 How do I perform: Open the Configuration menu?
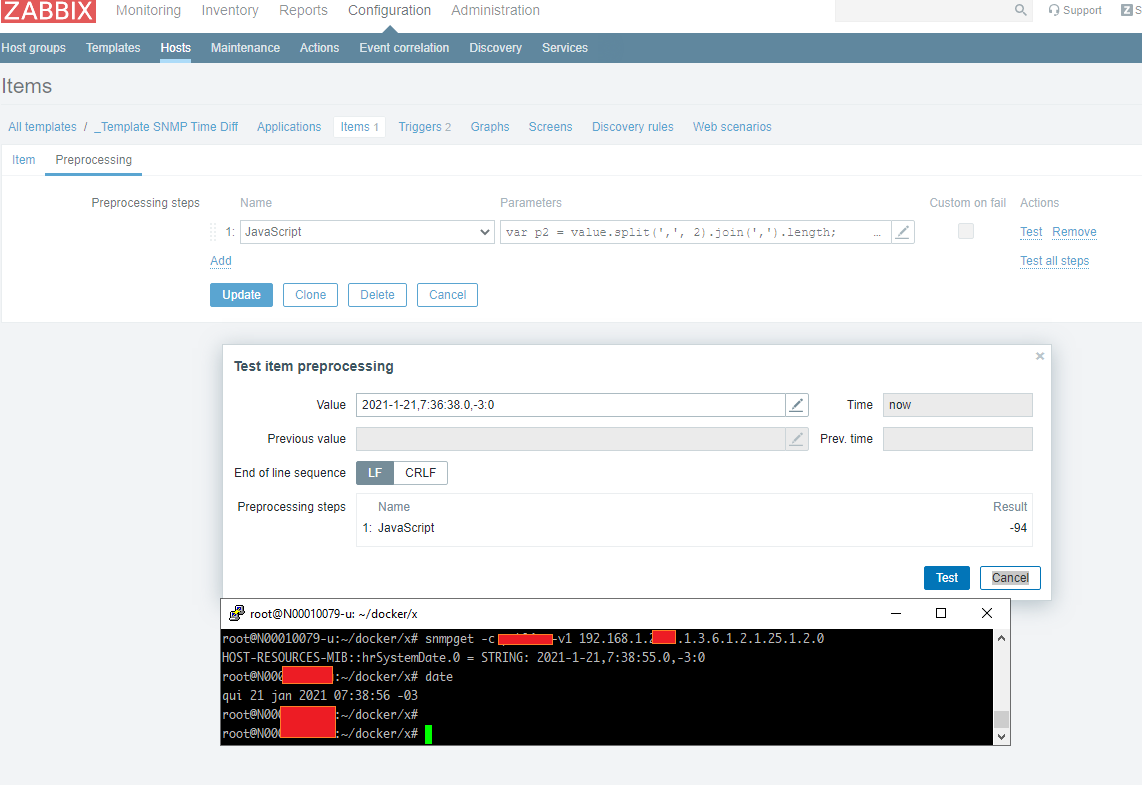(390, 10)
